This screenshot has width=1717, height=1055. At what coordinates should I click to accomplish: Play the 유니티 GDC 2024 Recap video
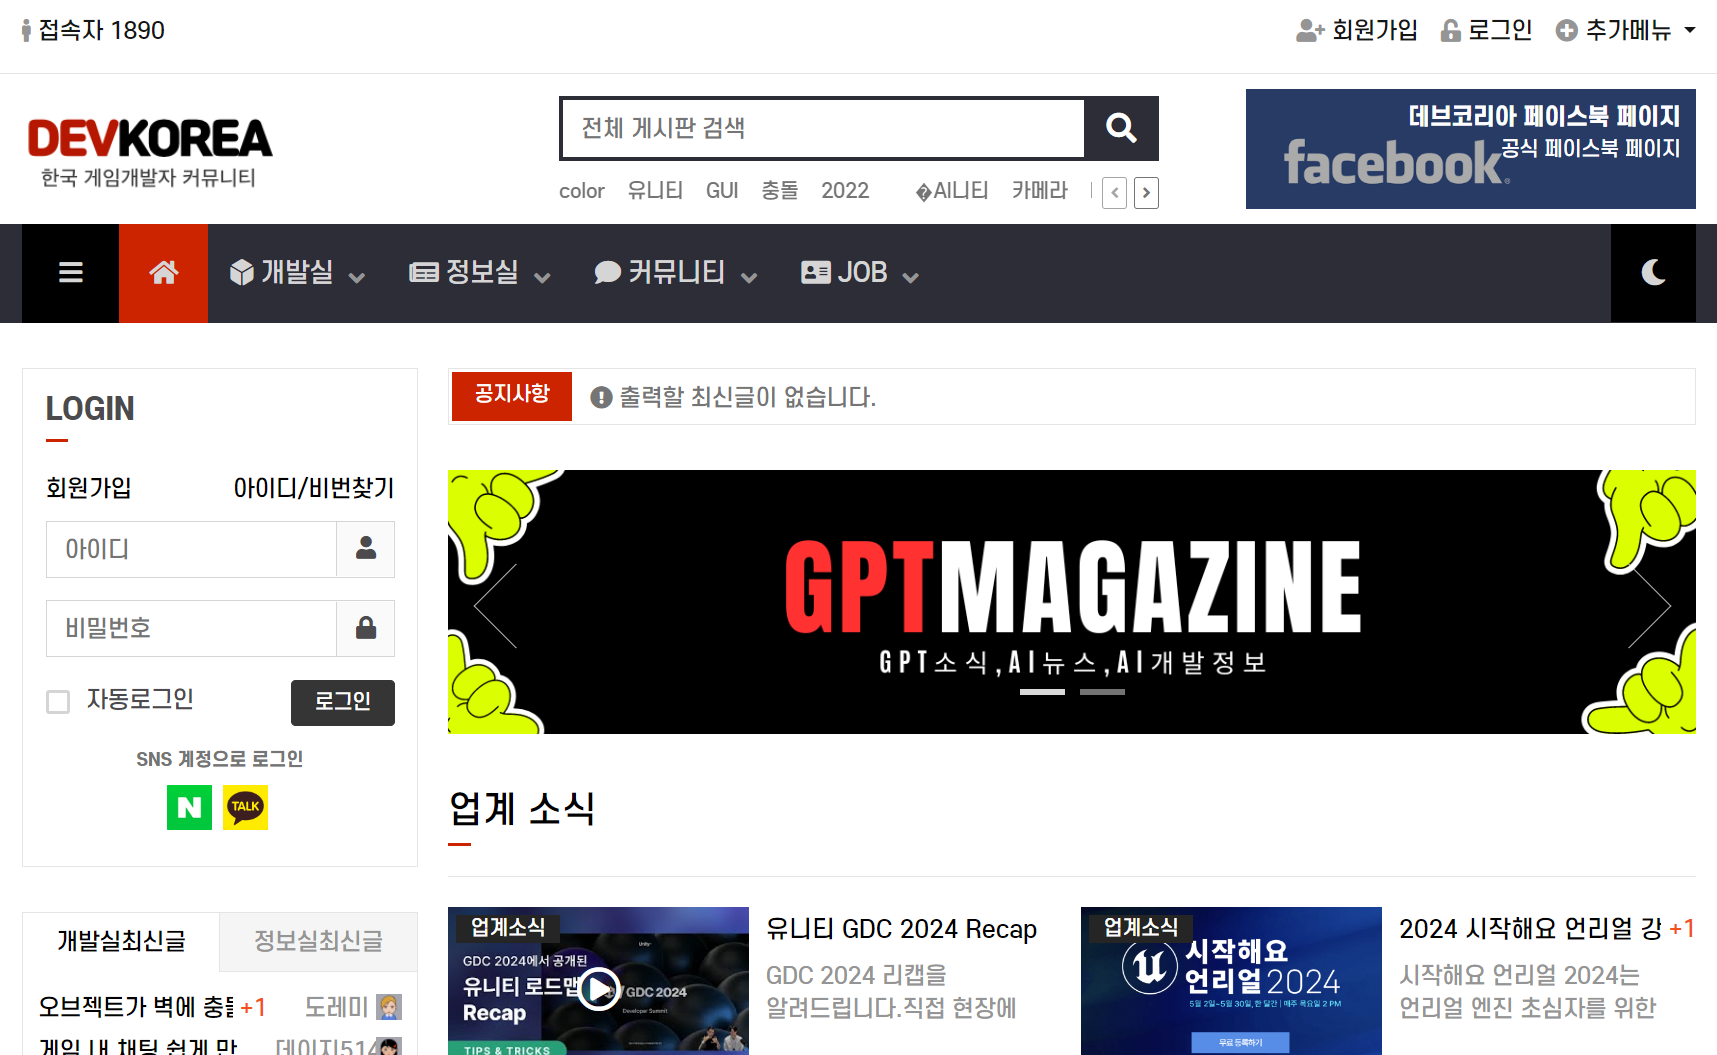pyautogui.click(x=598, y=990)
